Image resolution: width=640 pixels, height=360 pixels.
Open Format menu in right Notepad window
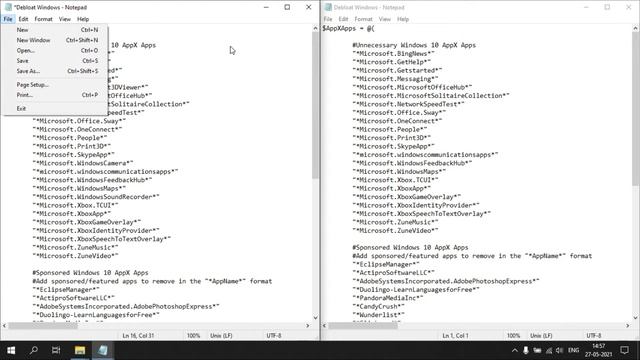coord(363,19)
